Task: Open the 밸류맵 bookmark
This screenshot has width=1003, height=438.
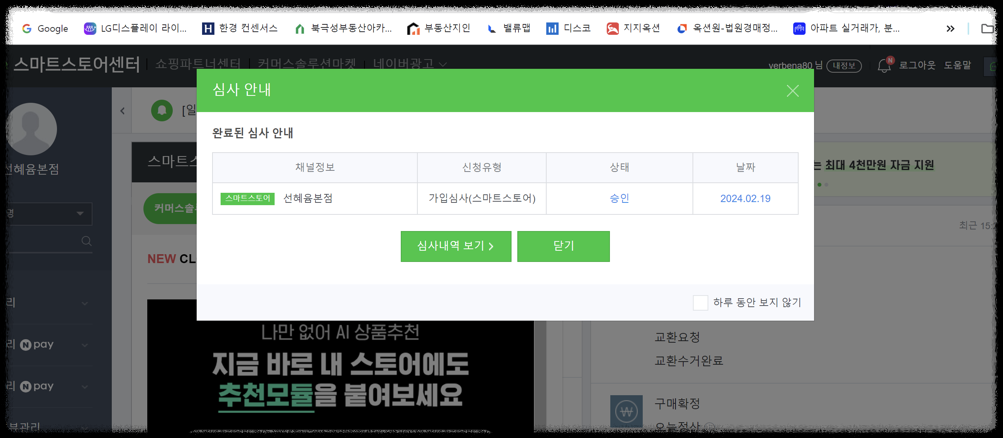Action: (509, 28)
